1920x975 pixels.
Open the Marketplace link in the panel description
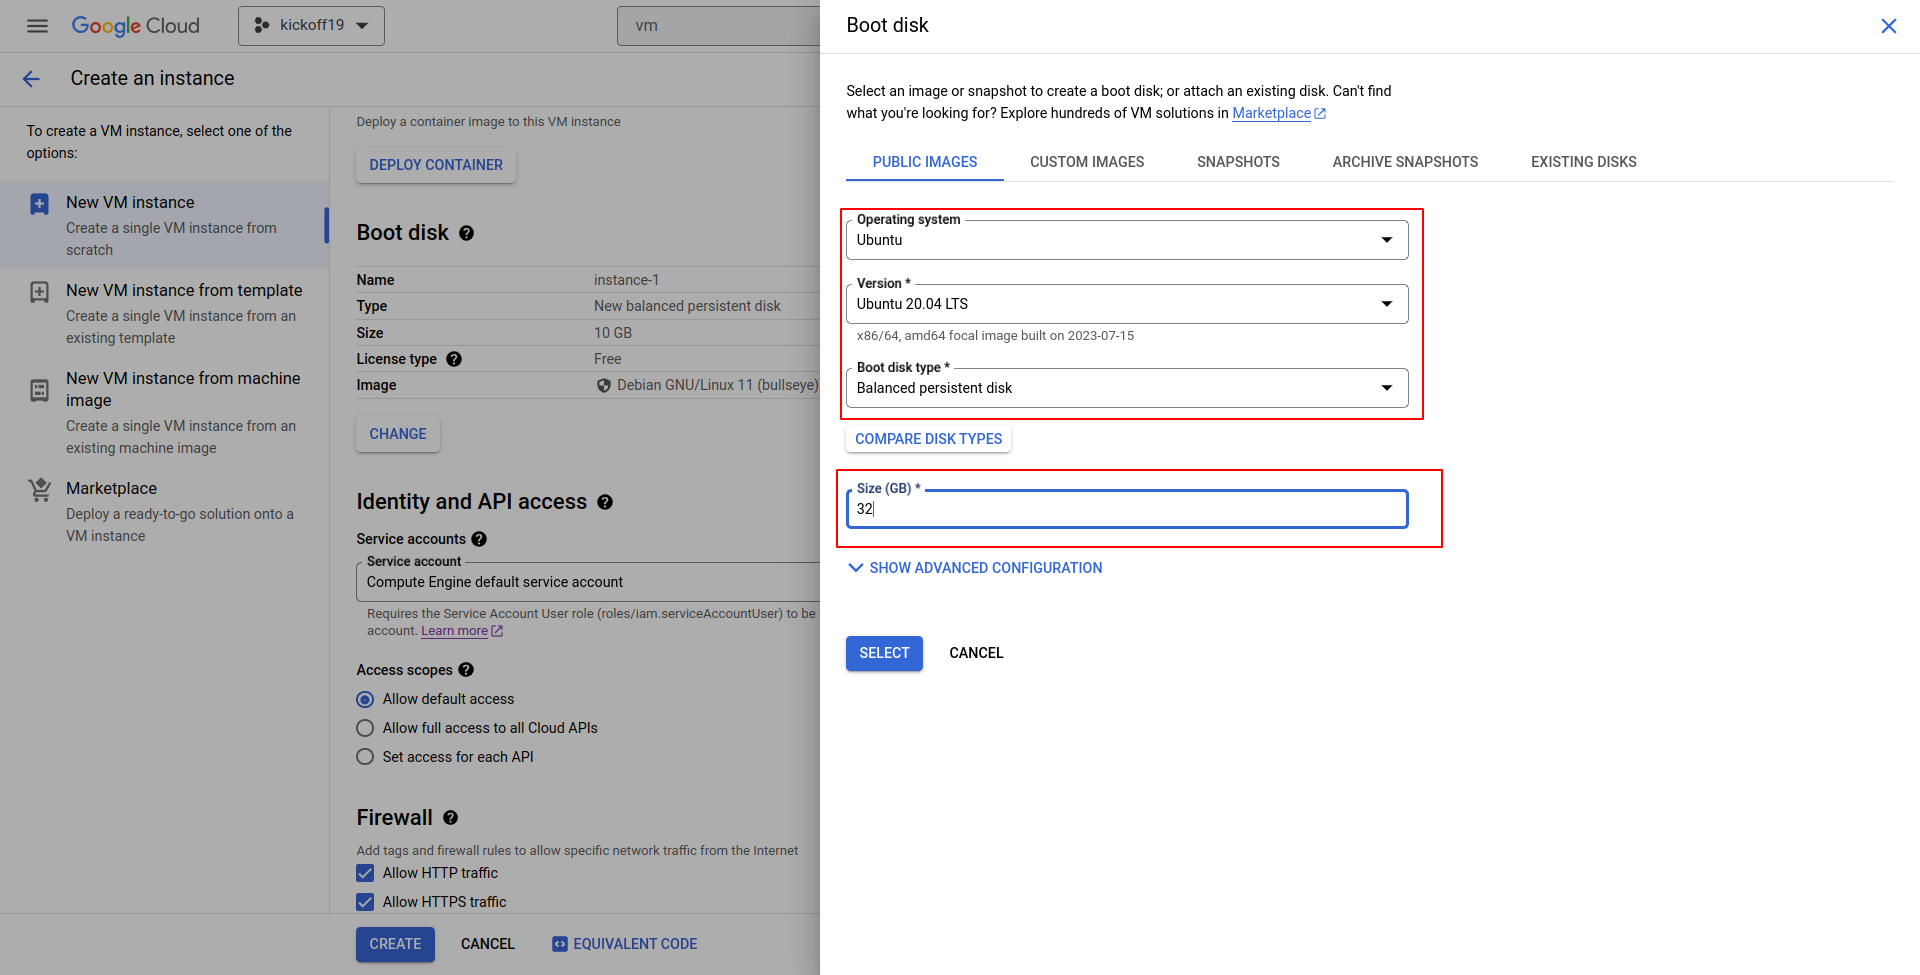(1271, 114)
